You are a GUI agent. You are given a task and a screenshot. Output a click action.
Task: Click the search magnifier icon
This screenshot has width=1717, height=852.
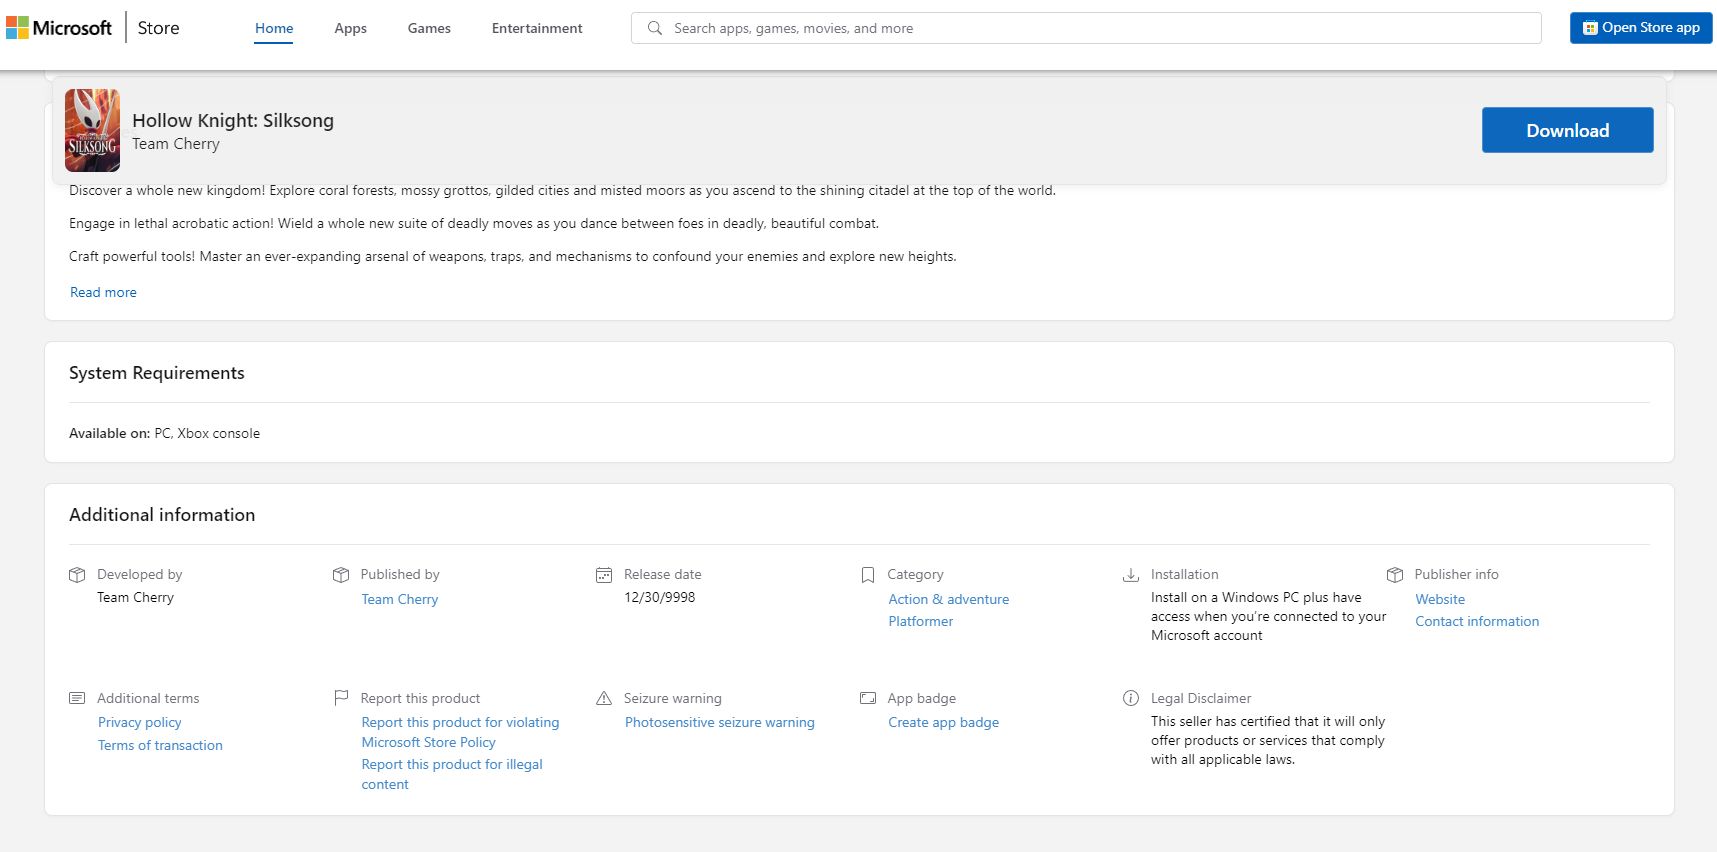pyautogui.click(x=655, y=28)
